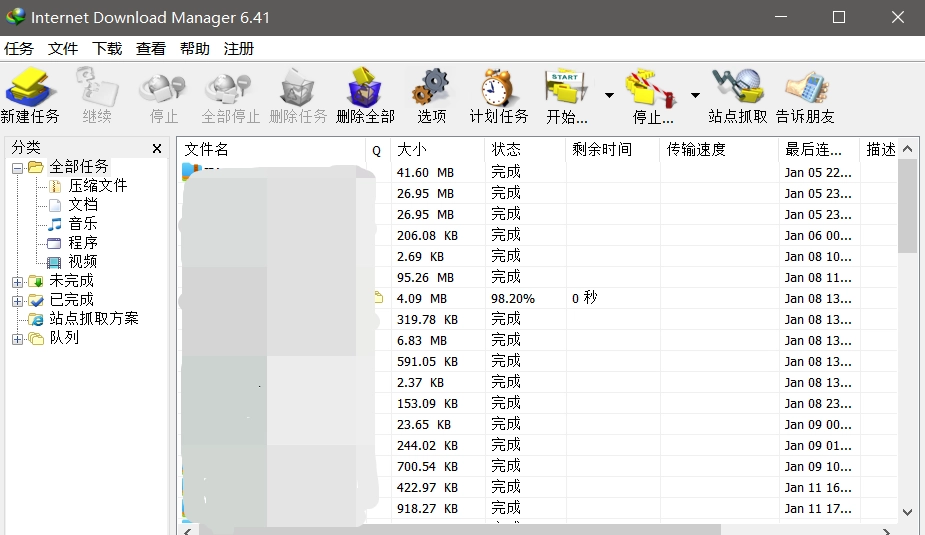Viewport: 925px width, 535px height.
Task: Close the 分类 panel with X
Action: (x=157, y=149)
